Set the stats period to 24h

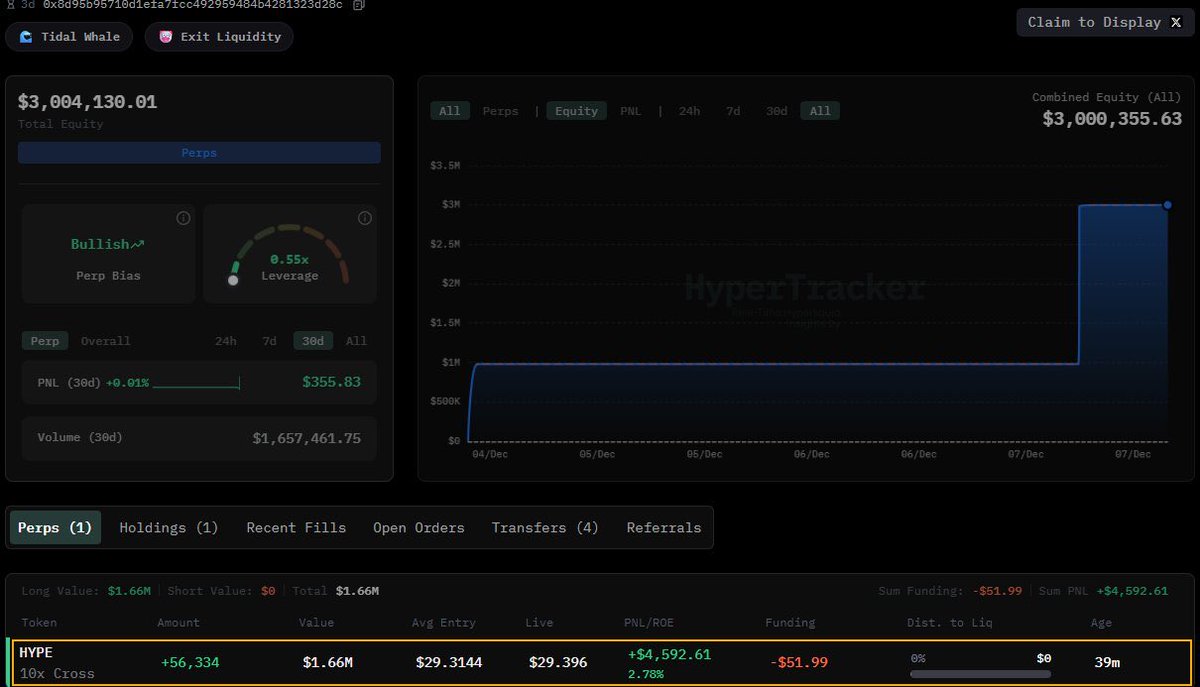tap(226, 341)
